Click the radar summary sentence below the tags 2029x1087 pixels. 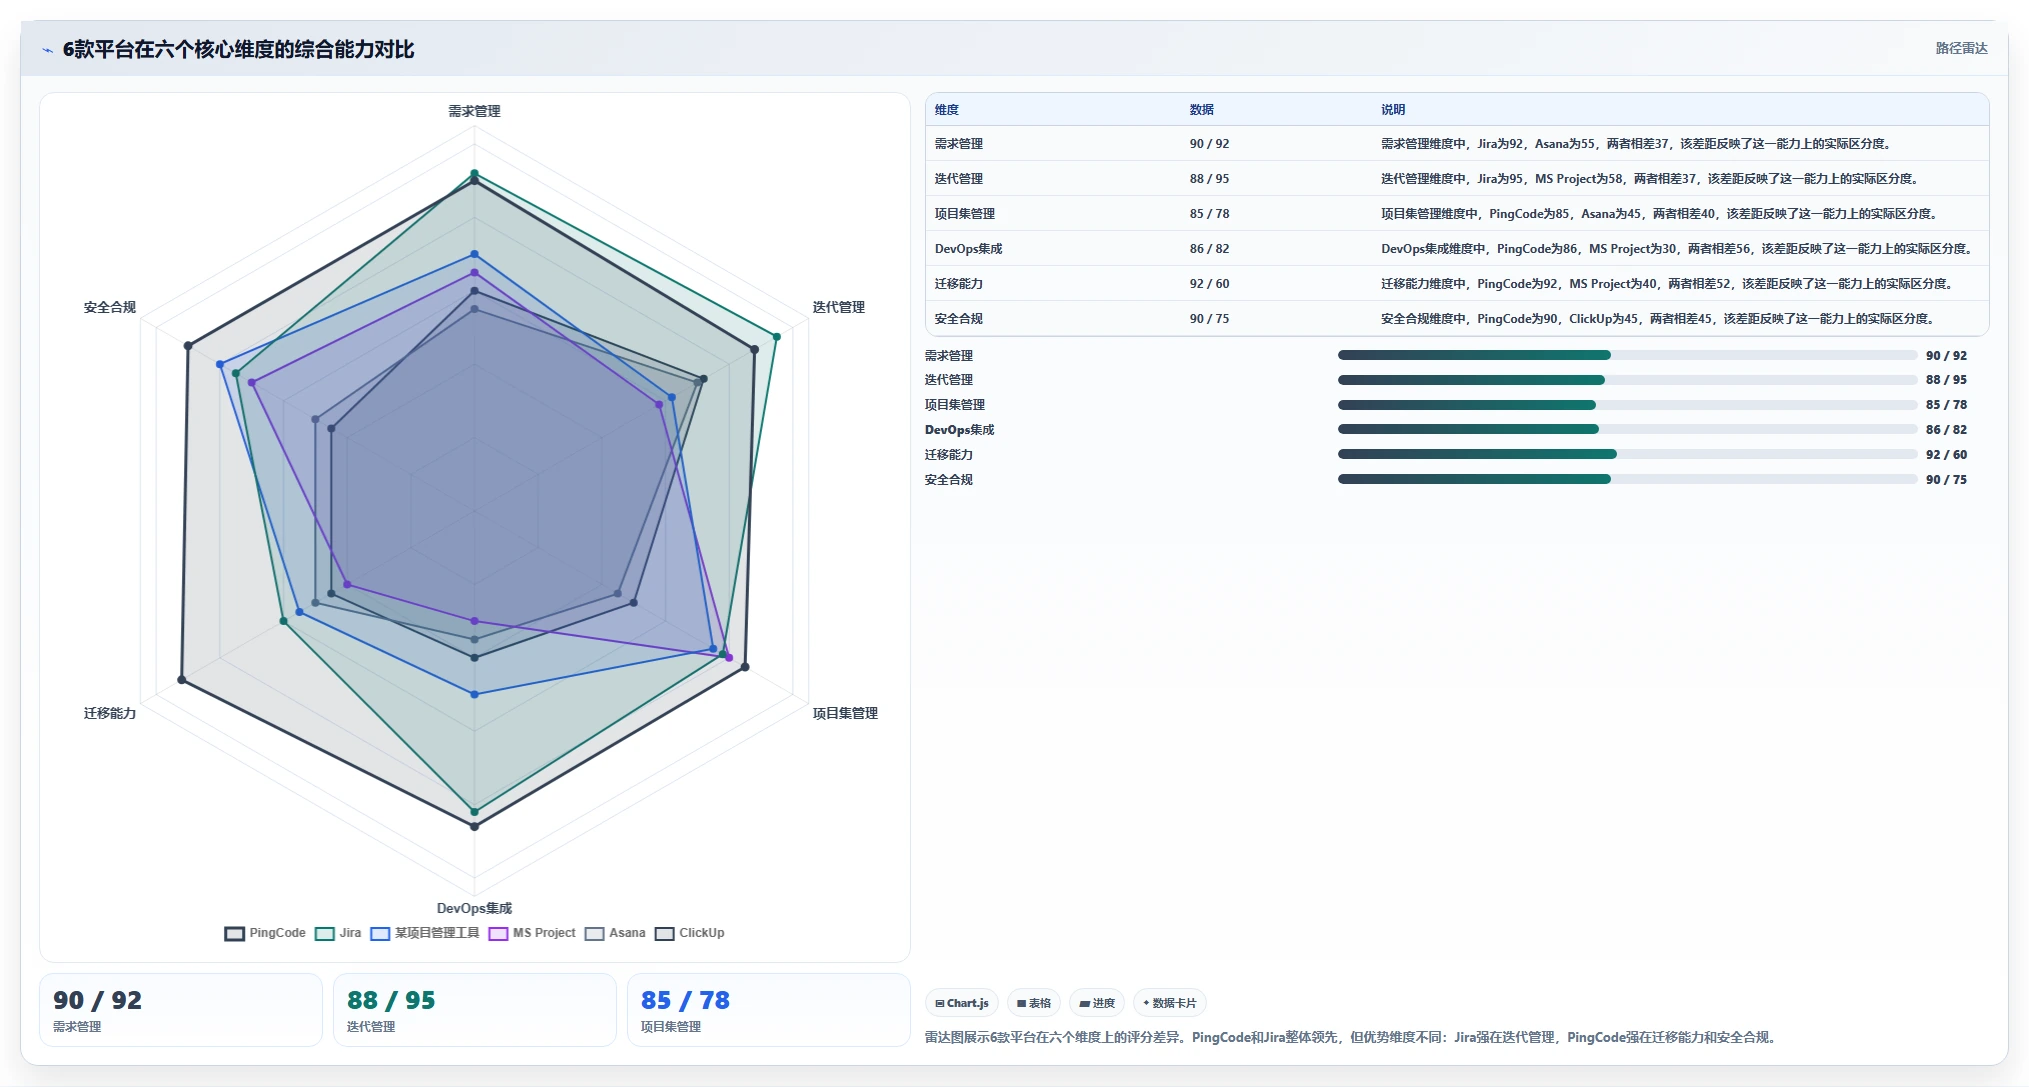pyautogui.click(x=1352, y=1037)
